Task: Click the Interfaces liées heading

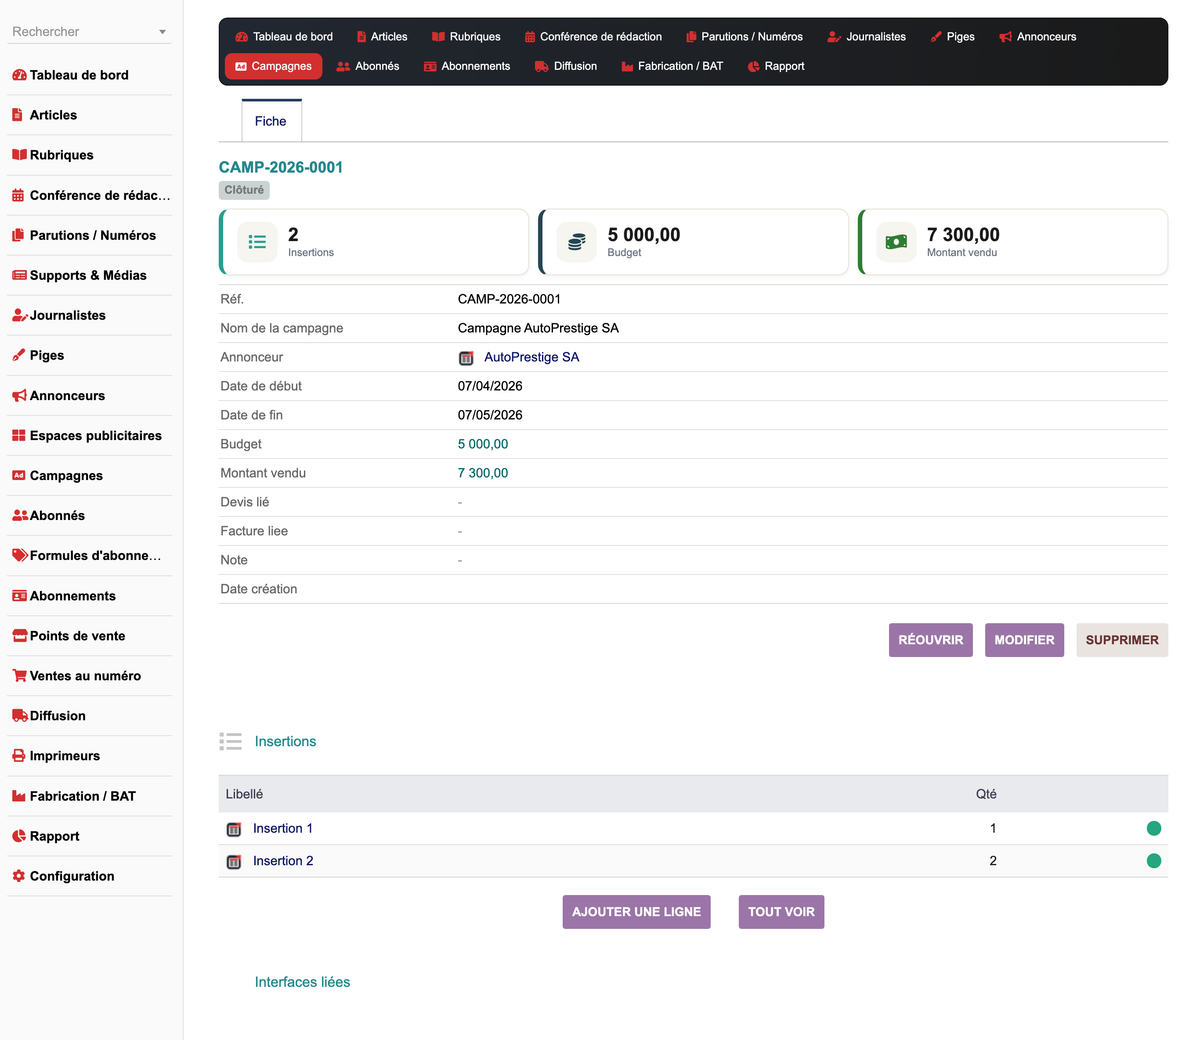Action: pyautogui.click(x=302, y=982)
